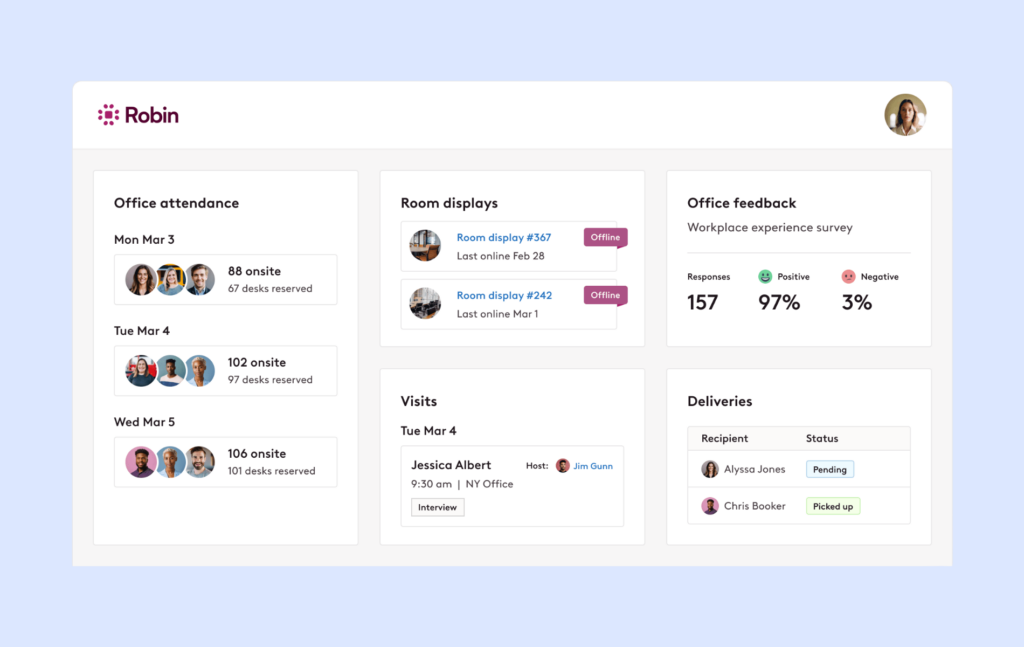Open Tue Mar 4 attendance card, 102 onsite
Image resolution: width=1024 pixels, height=647 pixels.
(x=225, y=371)
